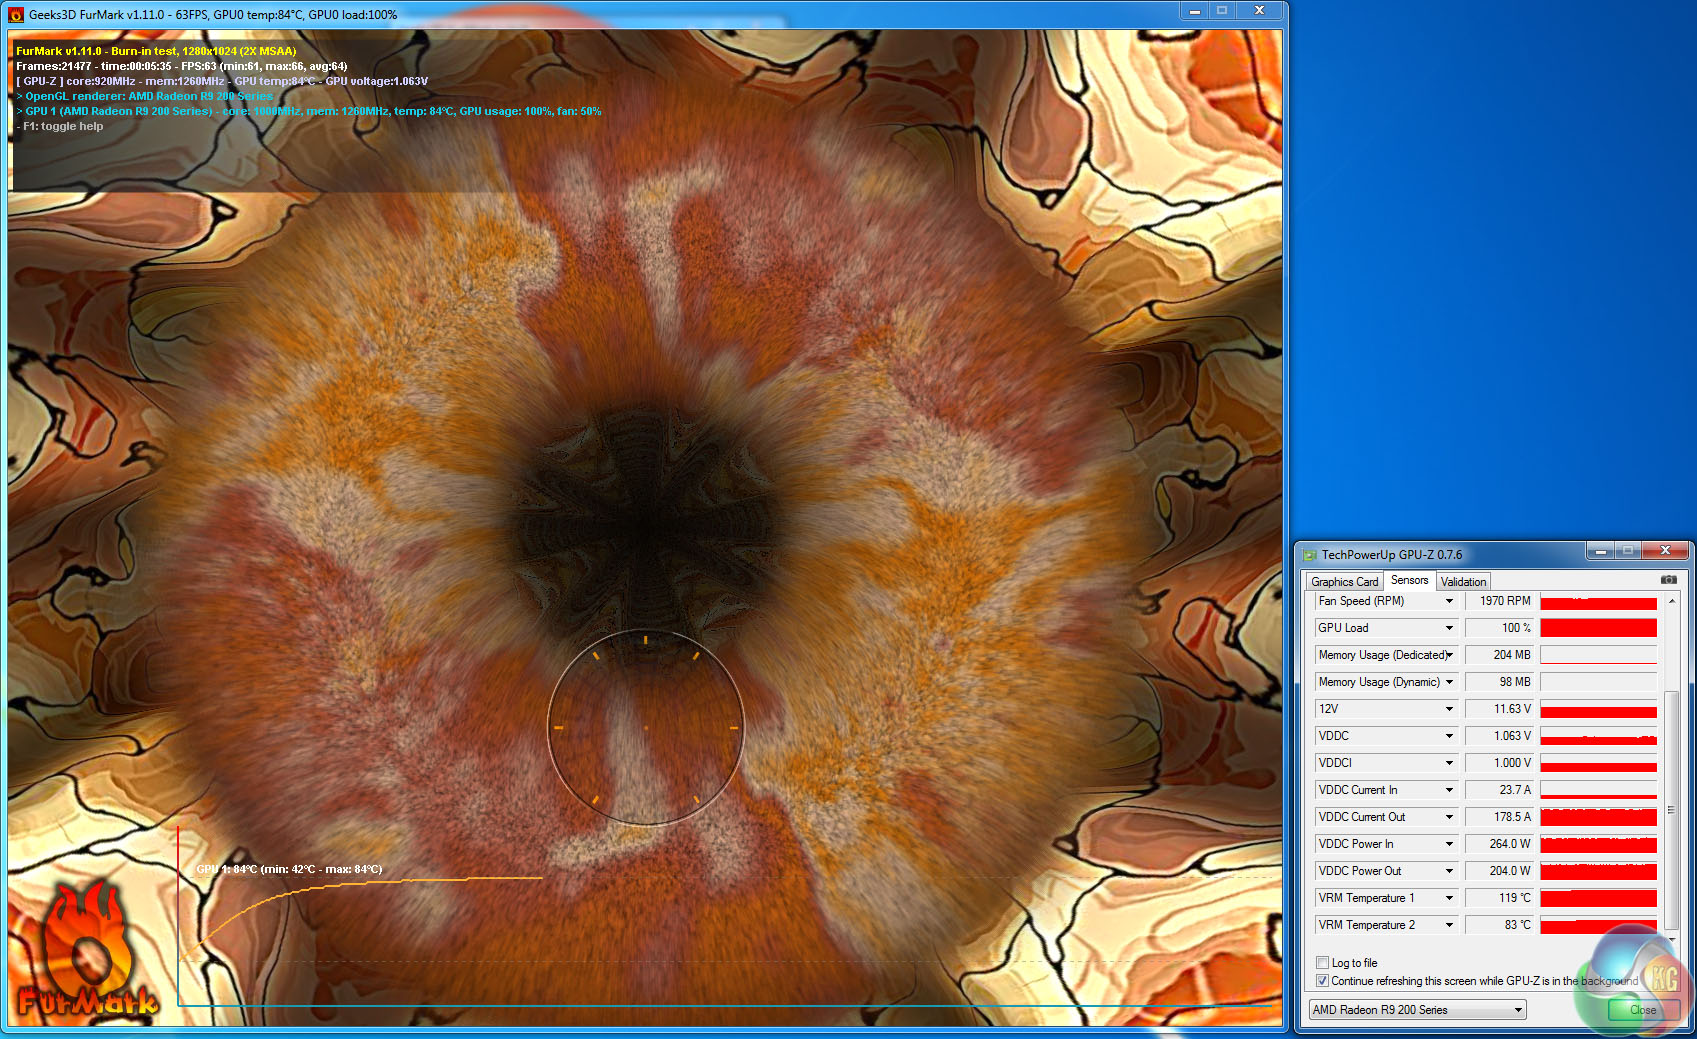Expand the VRM Temperature 2 dropdown
This screenshot has height=1039, width=1697.
(x=1449, y=925)
